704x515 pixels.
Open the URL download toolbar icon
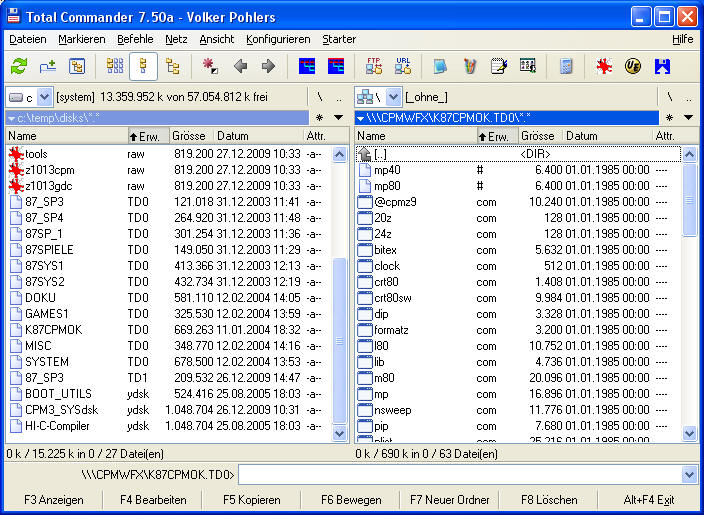point(403,66)
